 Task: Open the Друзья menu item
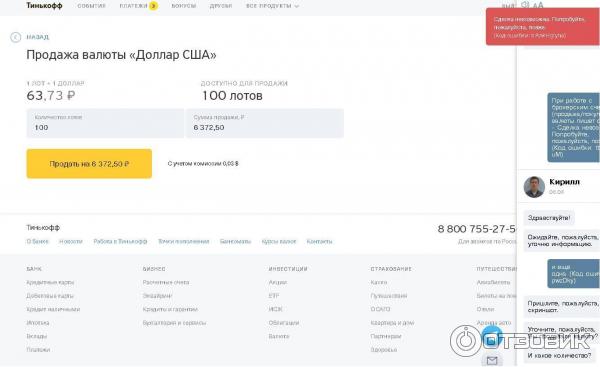pos(221,6)
